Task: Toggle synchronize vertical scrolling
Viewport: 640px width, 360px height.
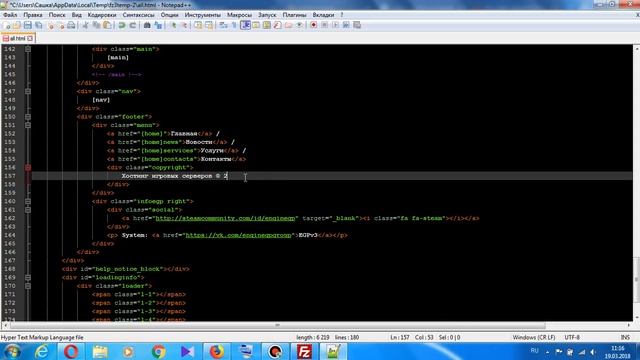Action: click(198, 25)
